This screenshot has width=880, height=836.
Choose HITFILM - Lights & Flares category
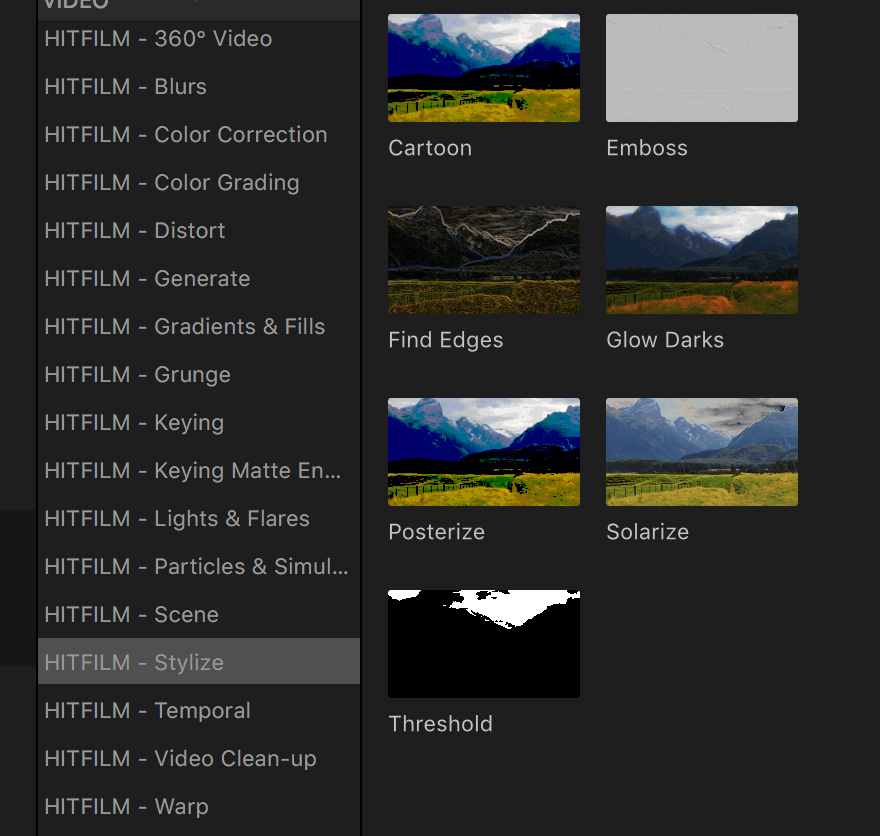click(199, 518)
